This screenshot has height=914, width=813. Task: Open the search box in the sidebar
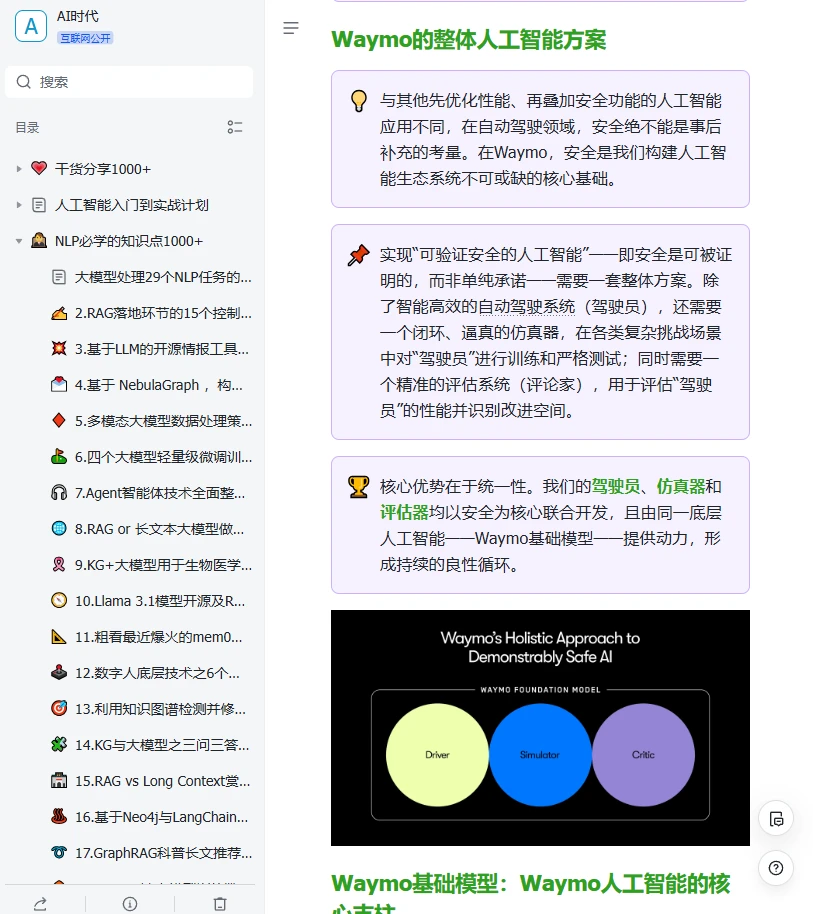(129, 82)
